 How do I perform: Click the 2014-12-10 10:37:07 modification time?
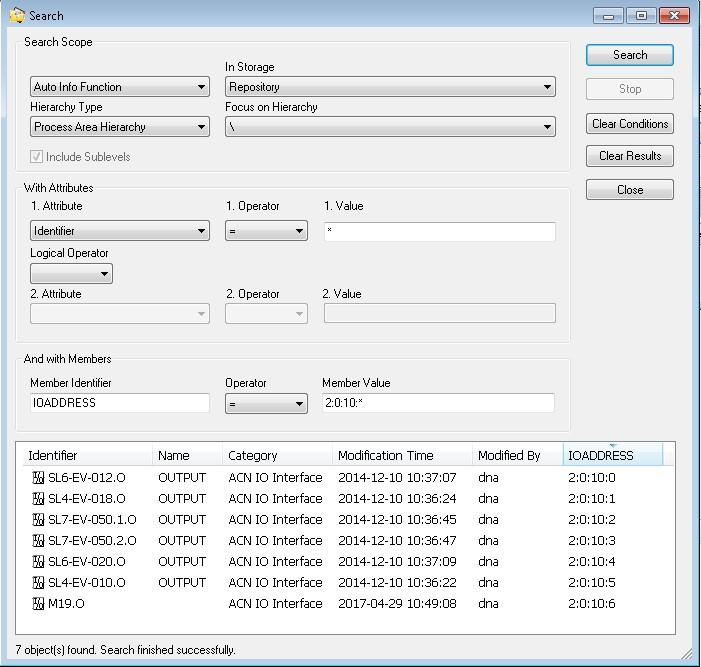397,477
